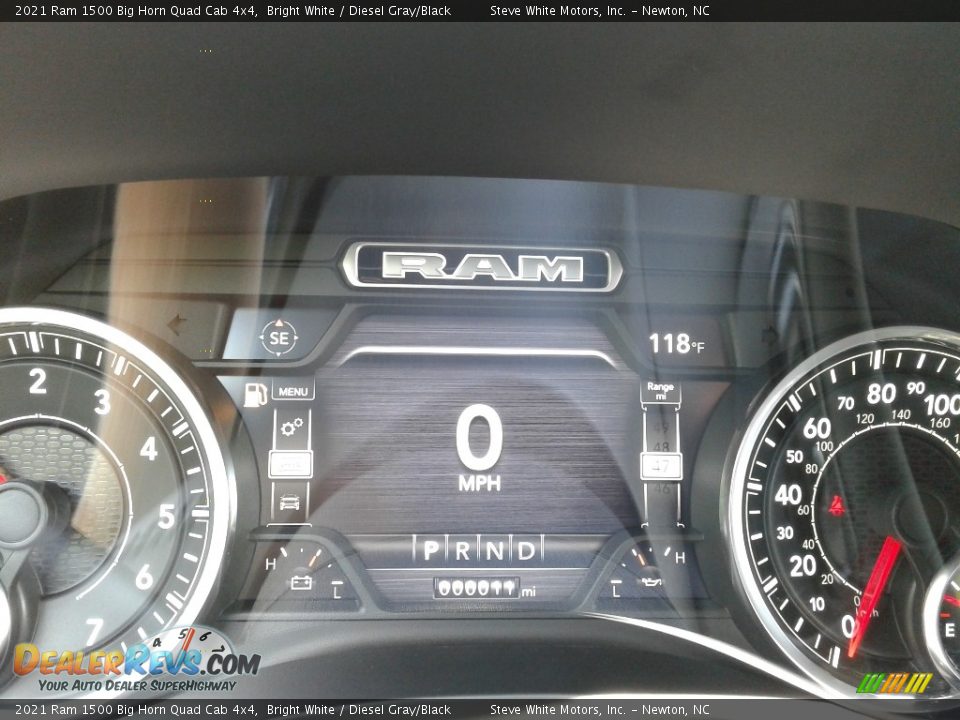Select the vehicle icon in menu column
Image resolution: width=960 pixels, height=720 pixels.
[x=290, y=502]
